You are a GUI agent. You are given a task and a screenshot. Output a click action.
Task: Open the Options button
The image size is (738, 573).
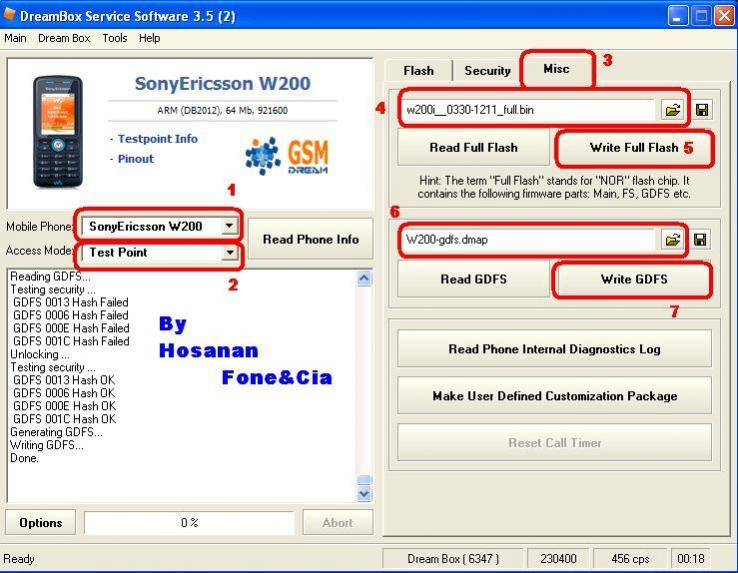40,523
